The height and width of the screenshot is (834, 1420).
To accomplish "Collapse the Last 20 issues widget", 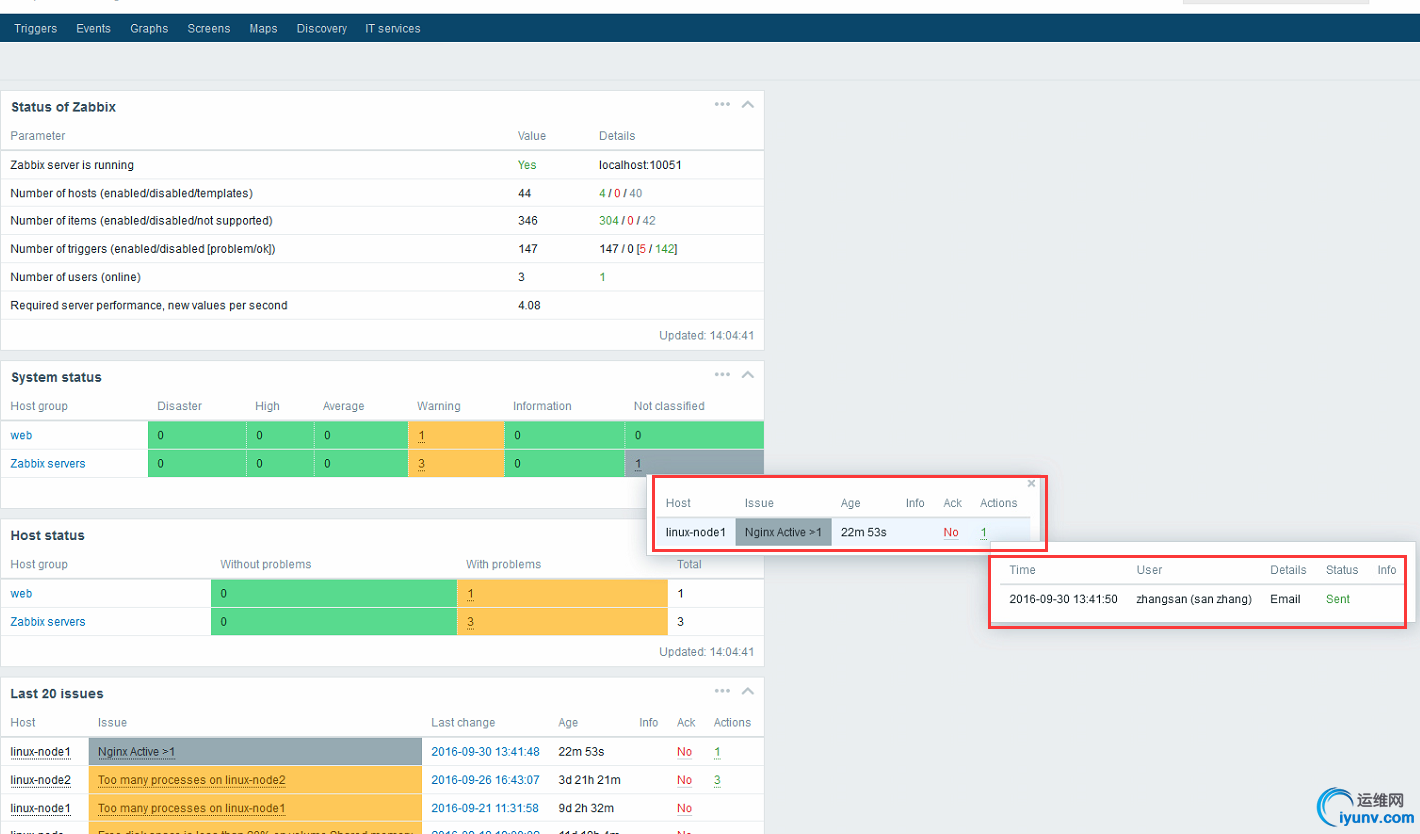I will (747, 691).
